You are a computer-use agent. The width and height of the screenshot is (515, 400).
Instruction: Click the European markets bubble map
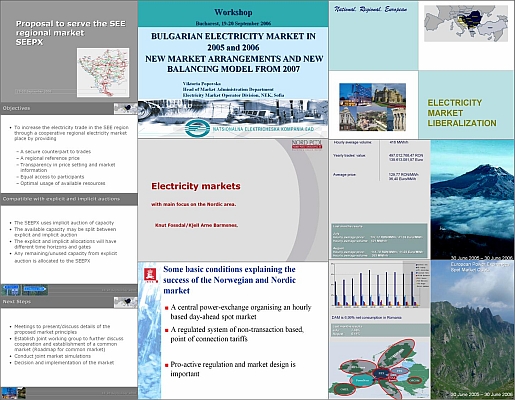coord(379,368)
